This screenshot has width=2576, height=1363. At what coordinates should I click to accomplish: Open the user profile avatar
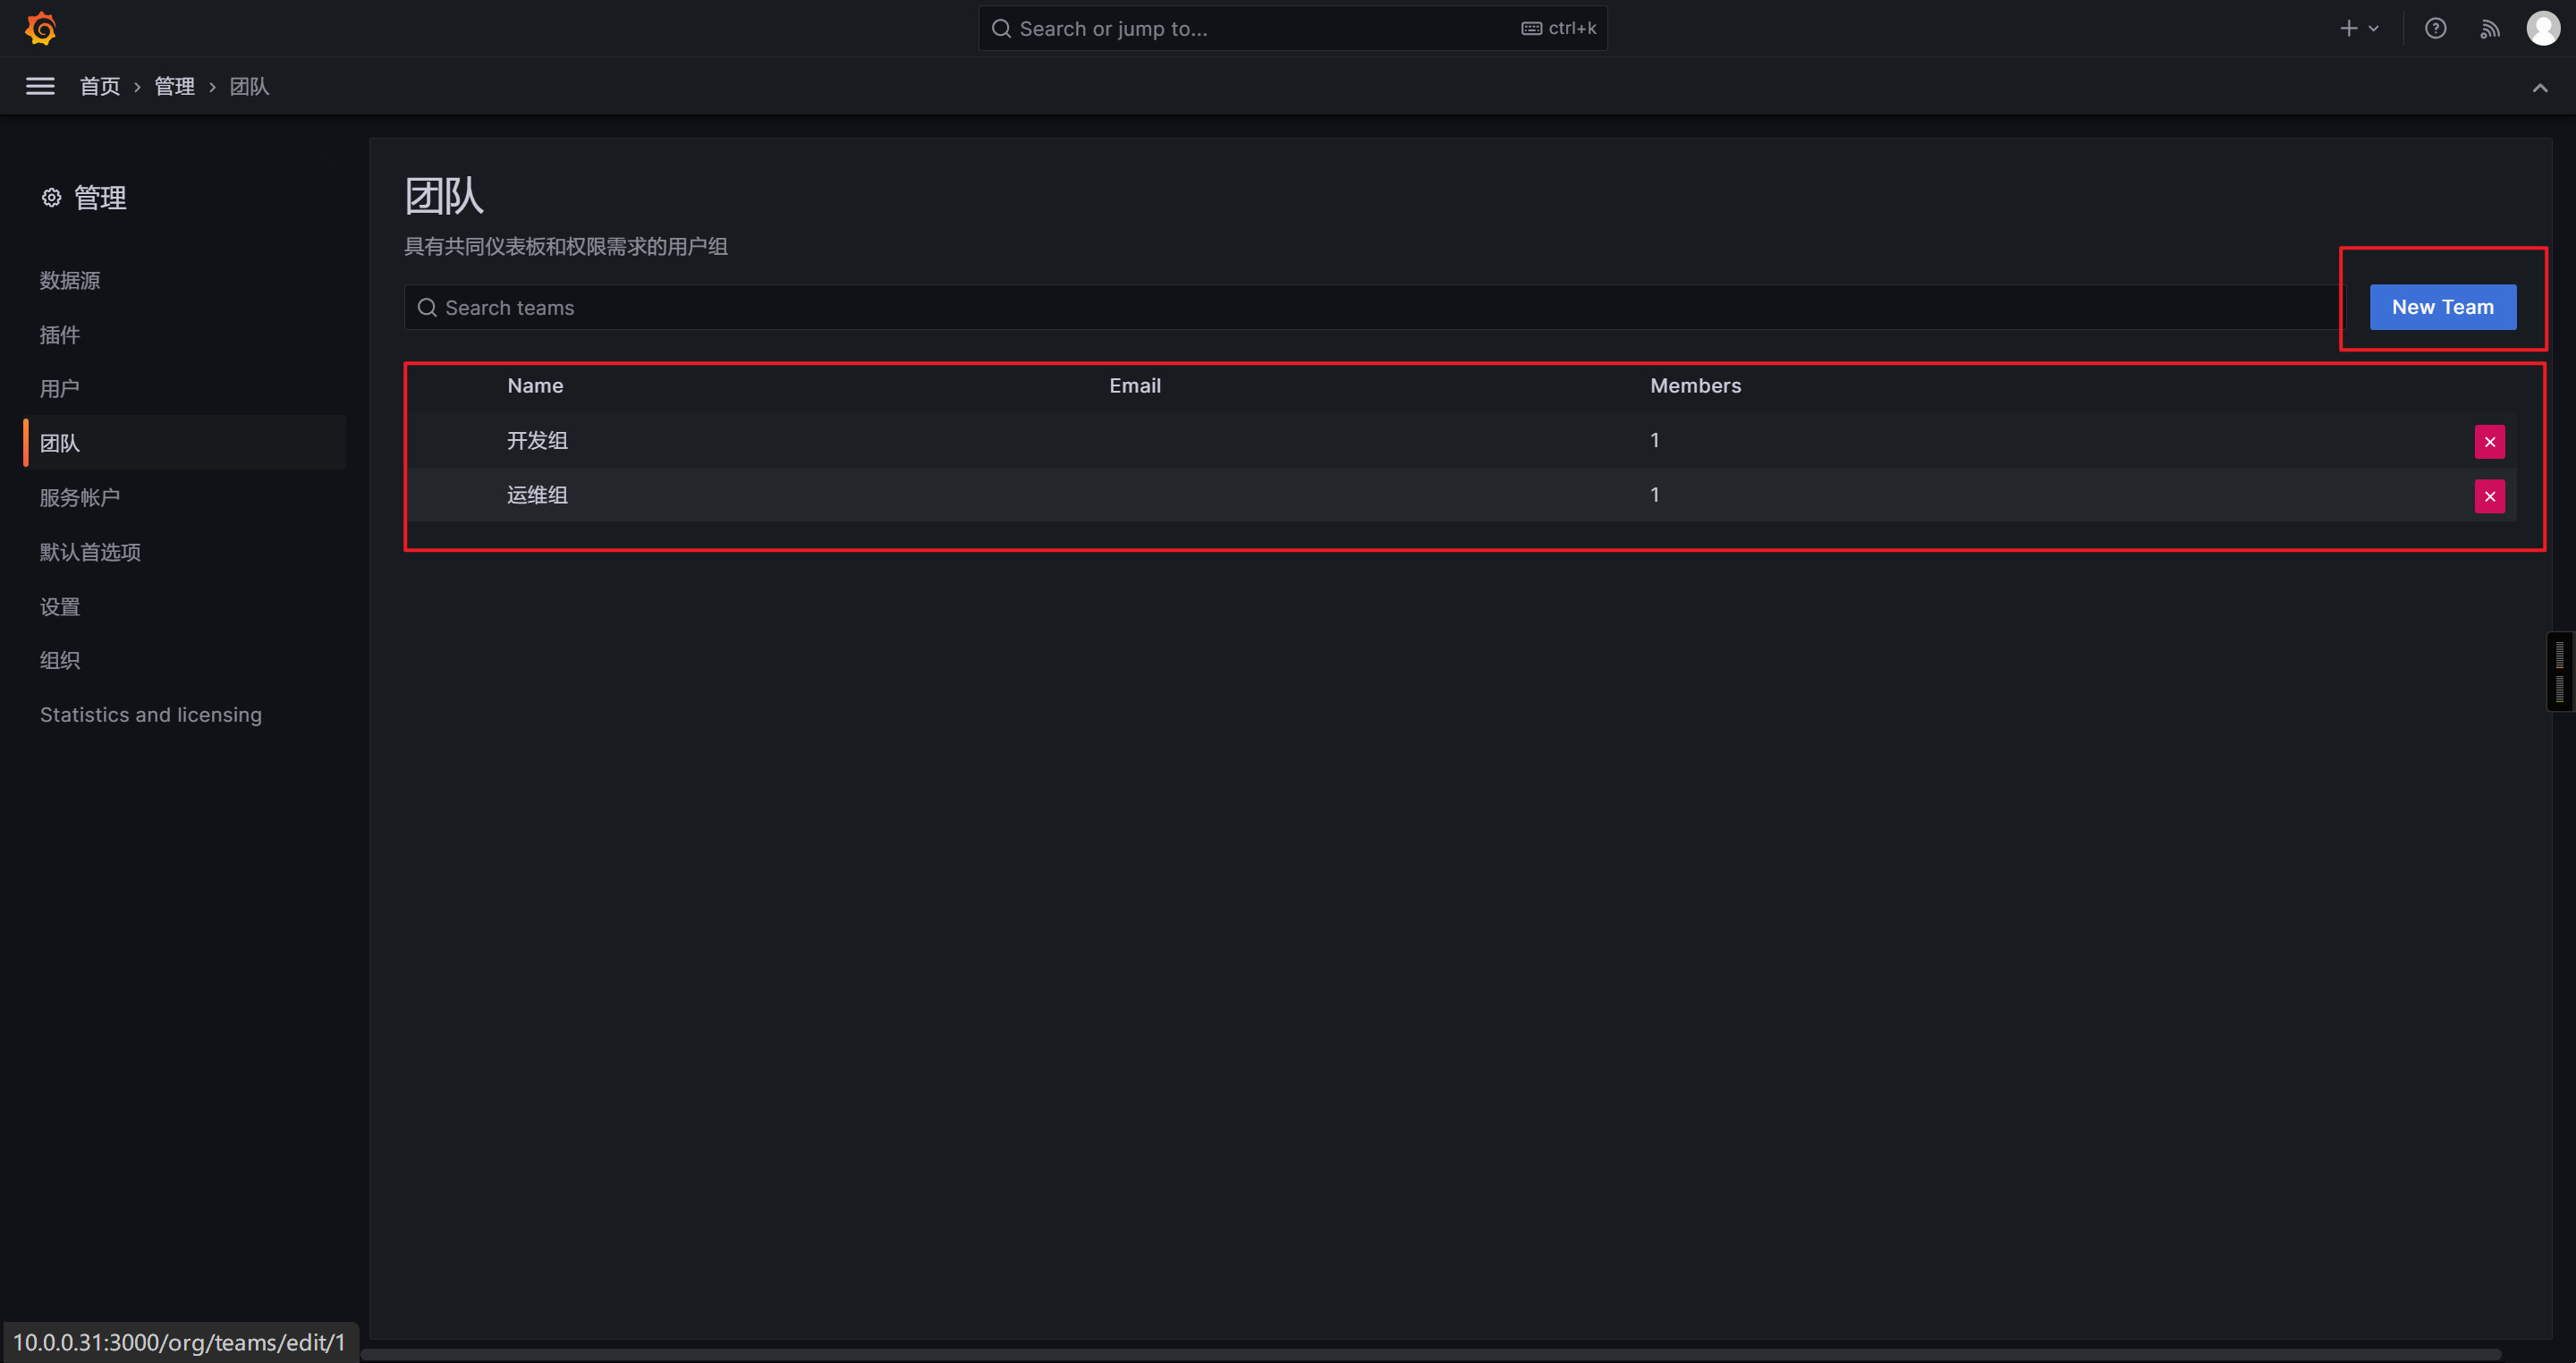click(x=2543, y=28)
